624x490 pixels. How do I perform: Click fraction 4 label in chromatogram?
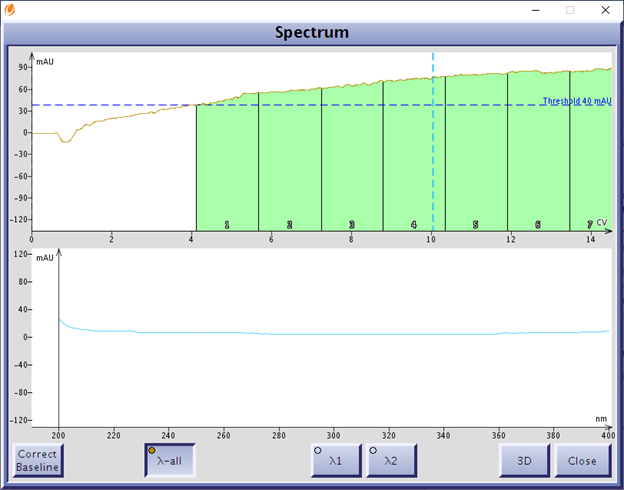[x=414, y=225]
